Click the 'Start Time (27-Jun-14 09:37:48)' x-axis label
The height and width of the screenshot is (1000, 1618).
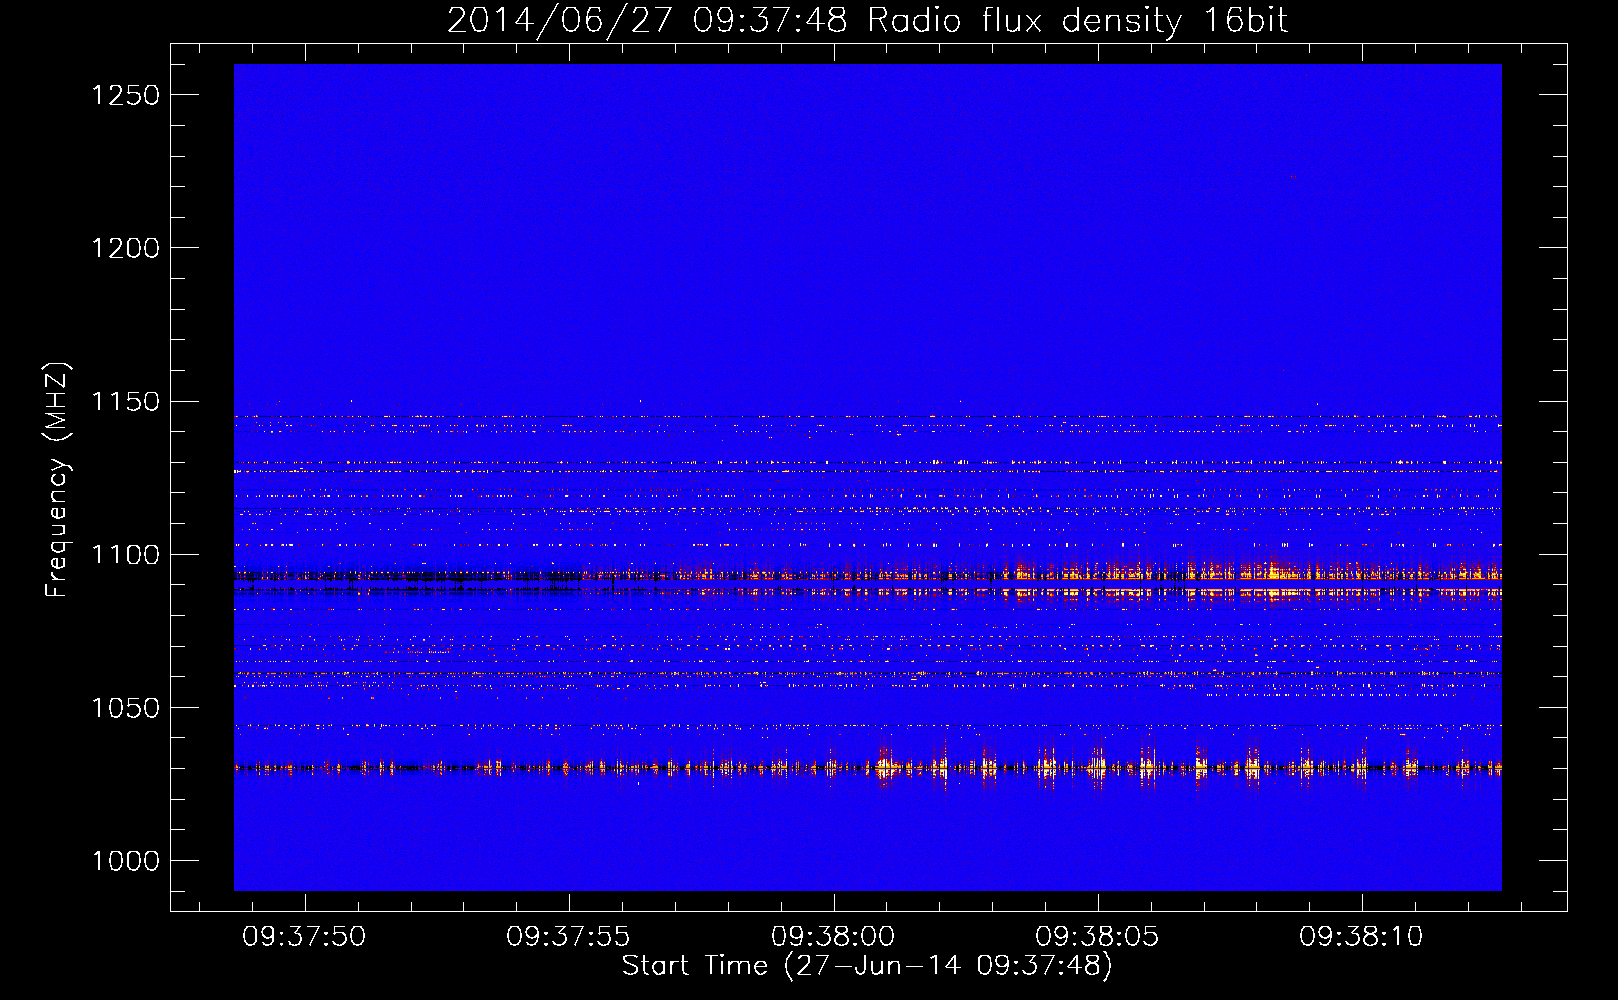(867, 966)
